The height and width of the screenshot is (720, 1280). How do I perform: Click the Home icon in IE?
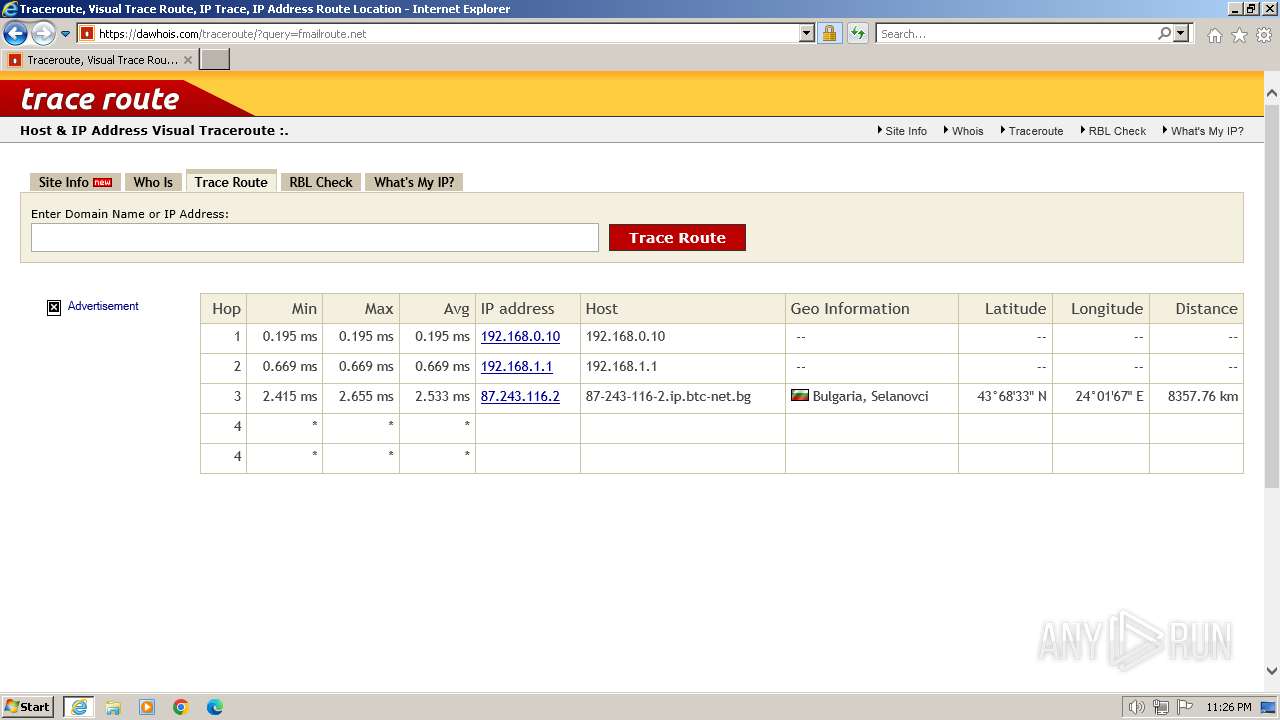pos(1214,35)
